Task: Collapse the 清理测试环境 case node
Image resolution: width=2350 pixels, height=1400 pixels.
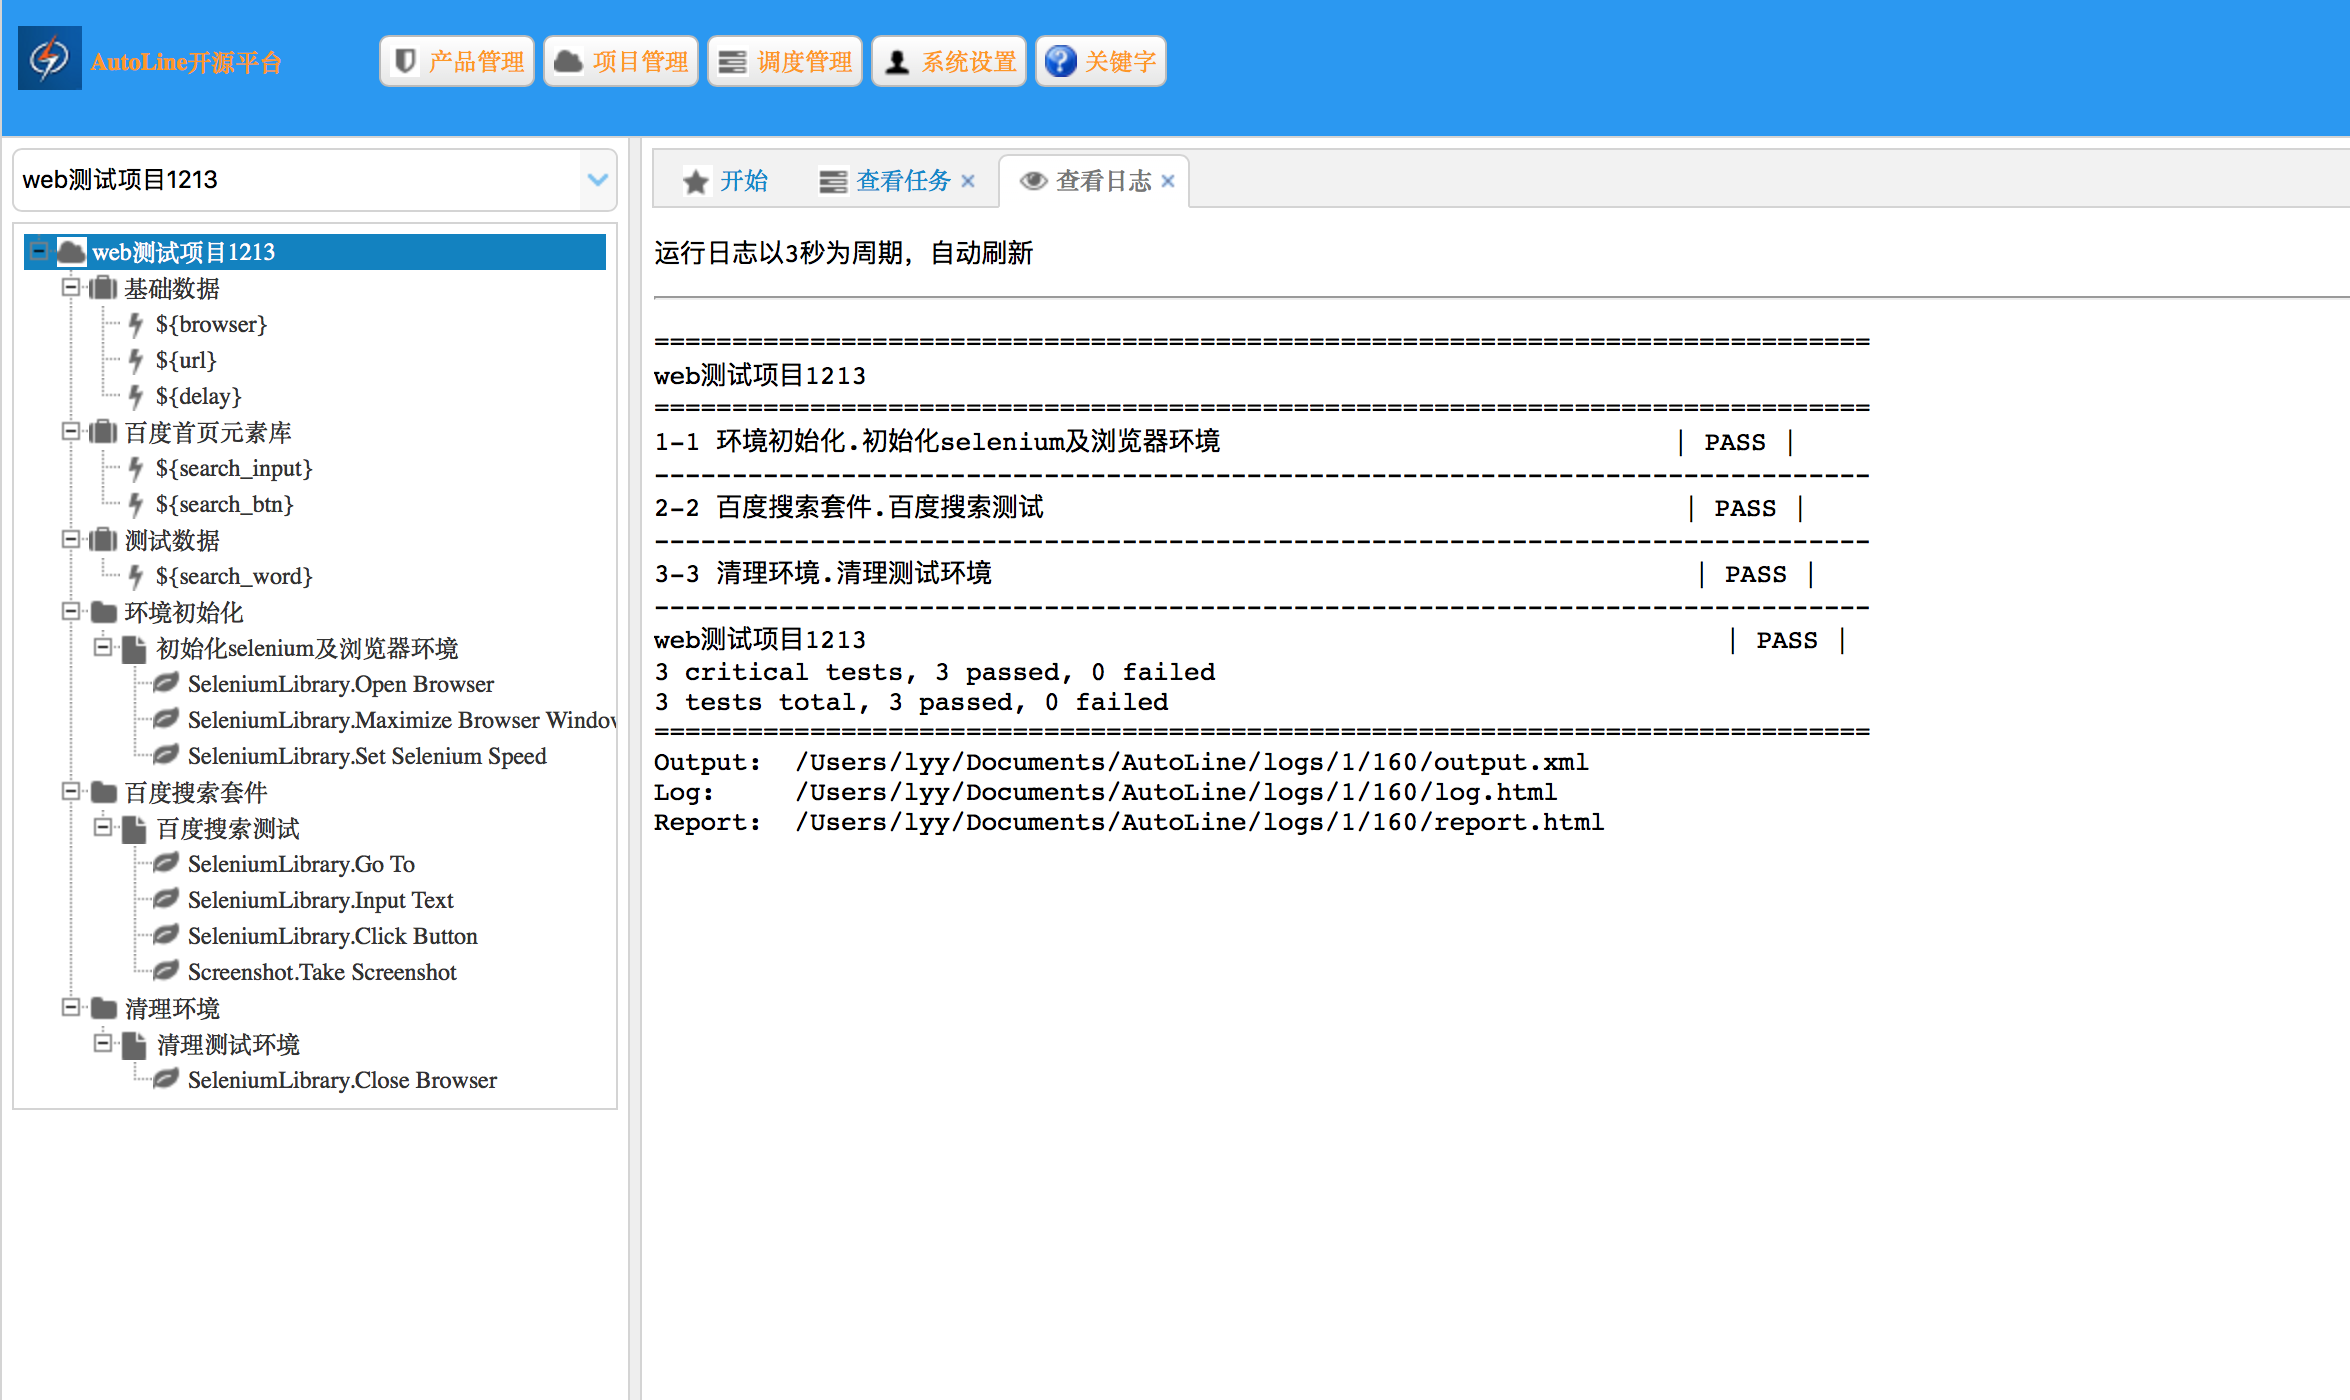Action: tap(103, 1043)
